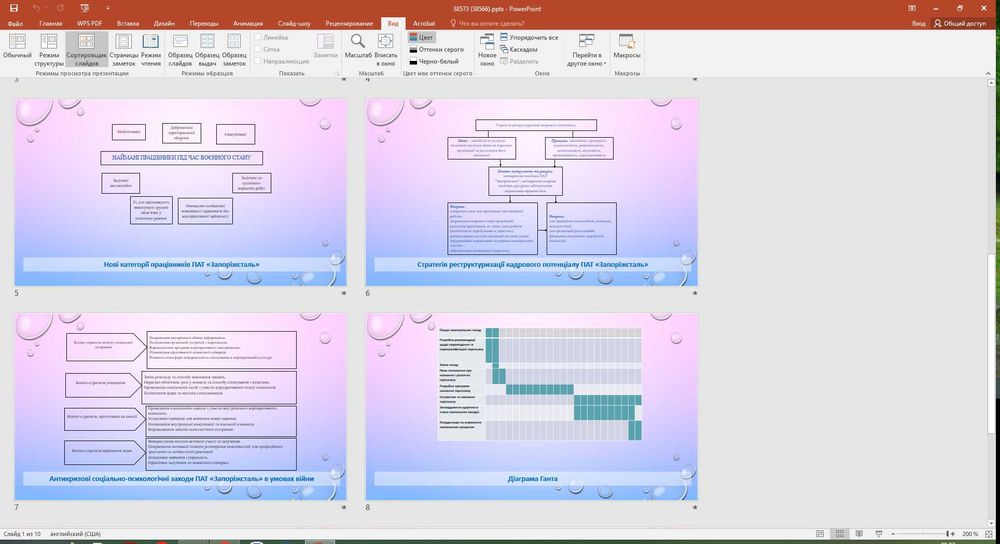Open Образец слайдов slide master
Screen dimensions: 1000x544
pyautogui.click(x=180, y=49)
